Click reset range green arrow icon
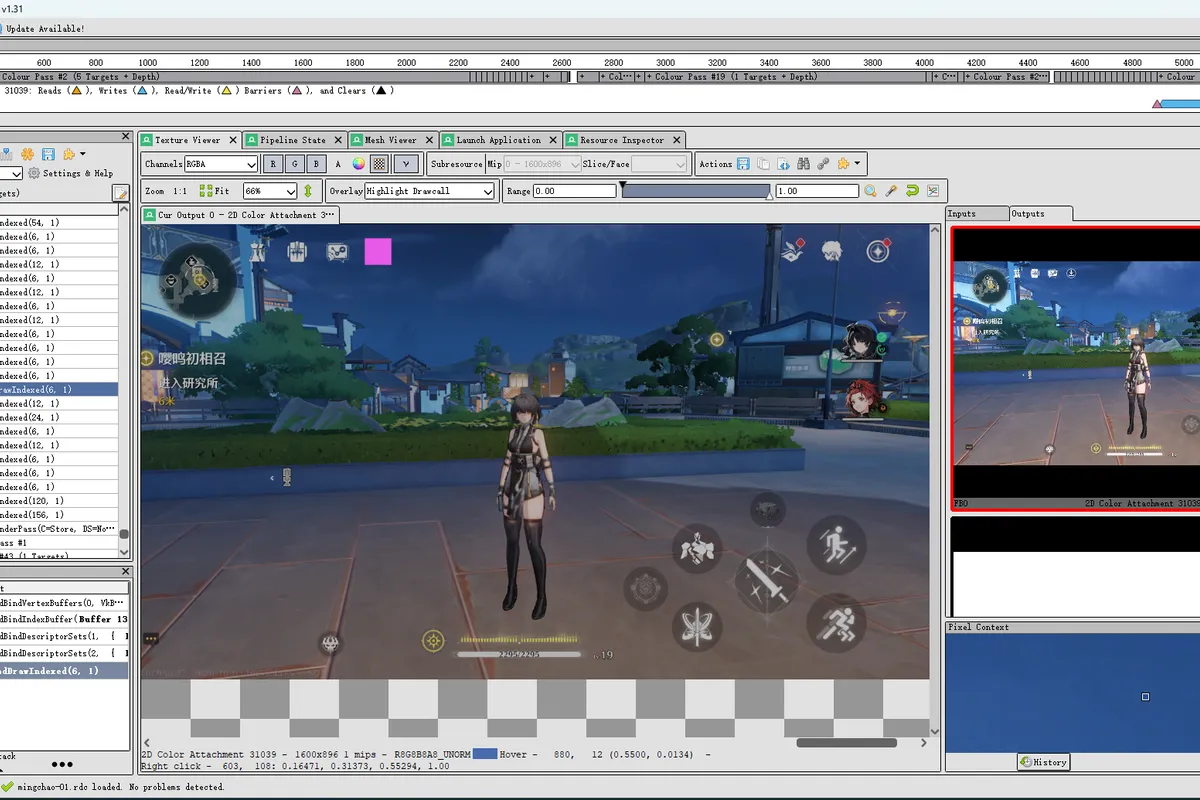This screenshot has height=800, width=1200. point(912,191)
